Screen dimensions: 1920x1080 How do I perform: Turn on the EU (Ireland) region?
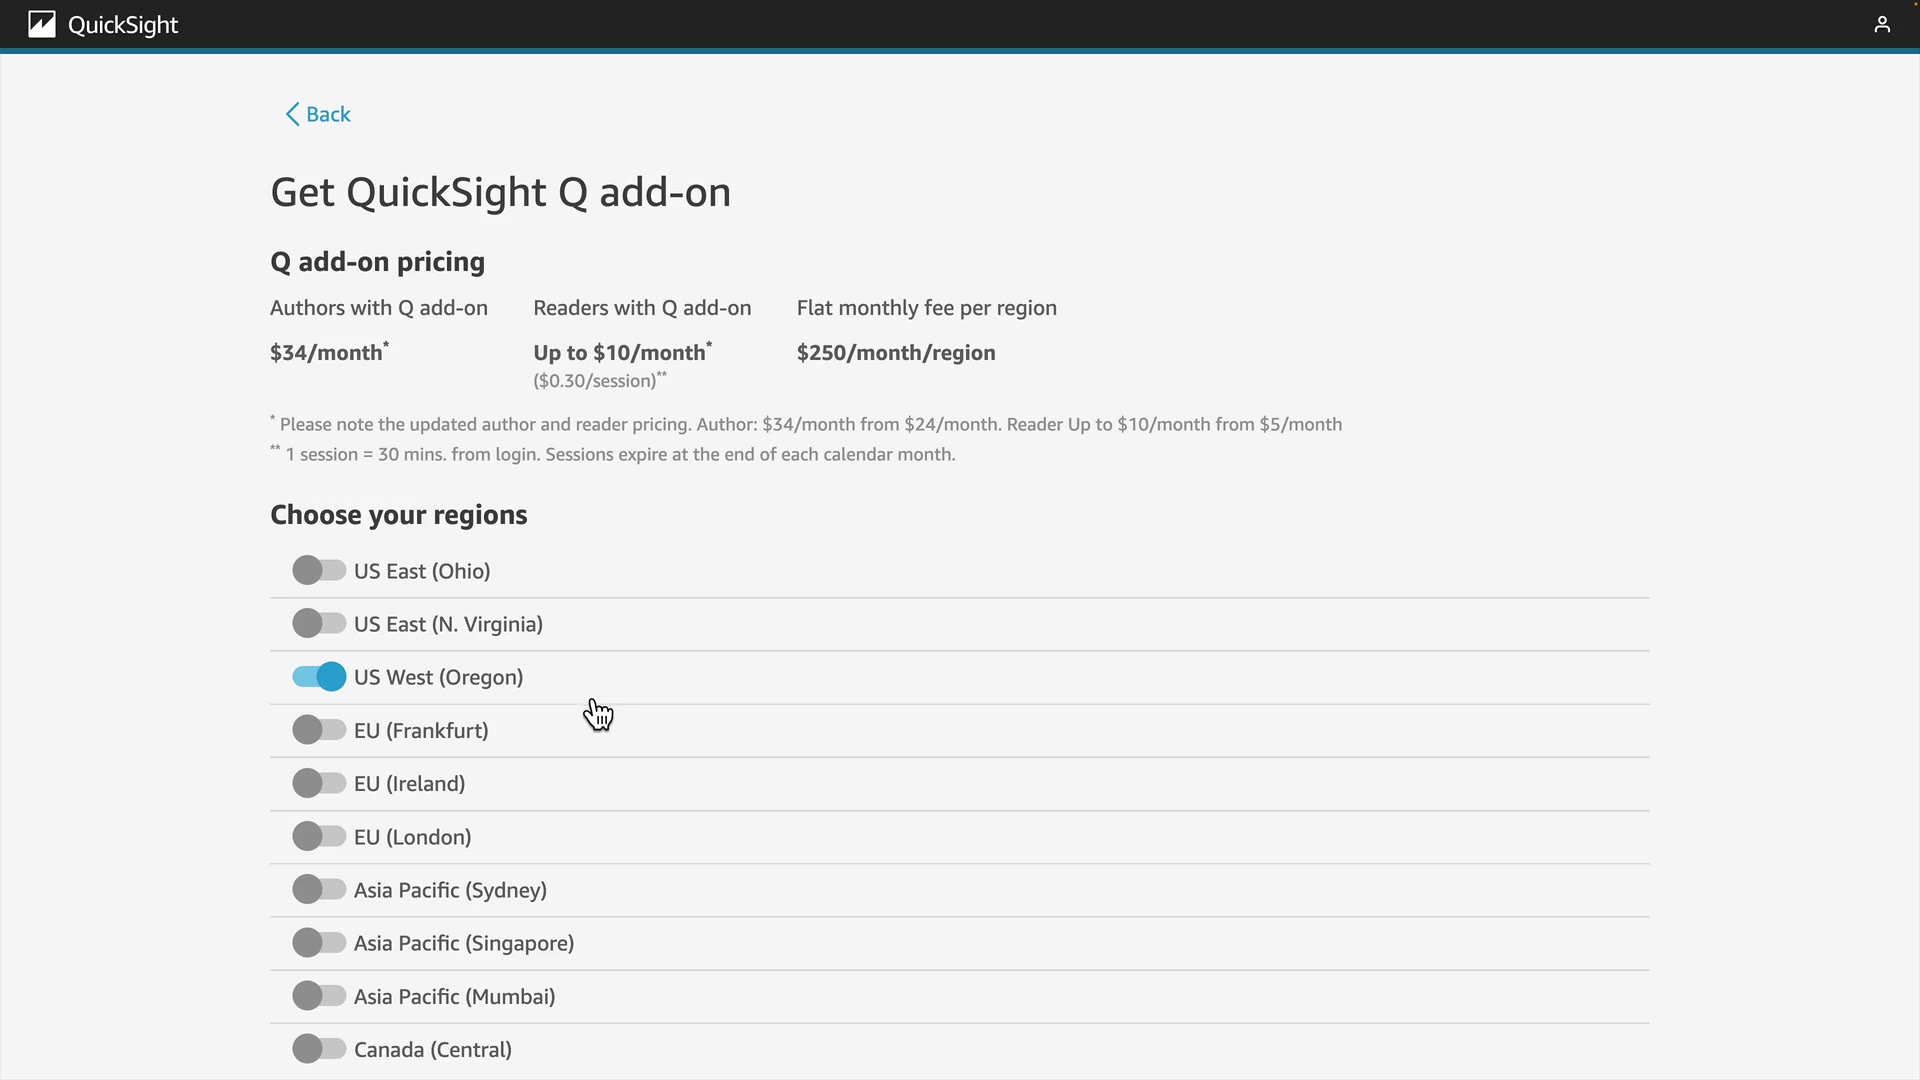coord(319,783)
